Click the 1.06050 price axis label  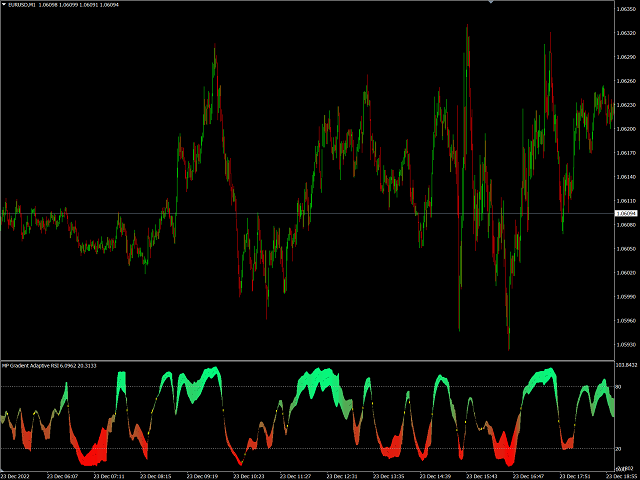pos(627,249)
